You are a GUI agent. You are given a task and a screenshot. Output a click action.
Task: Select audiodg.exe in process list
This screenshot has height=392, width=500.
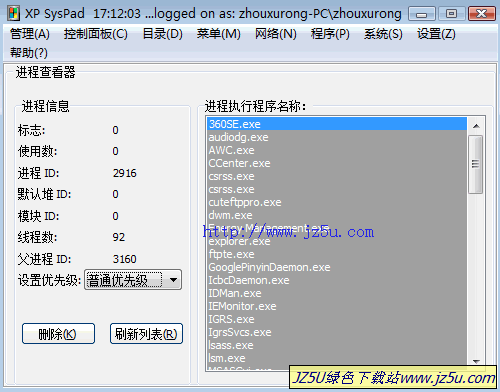click(x=337, y=137)
